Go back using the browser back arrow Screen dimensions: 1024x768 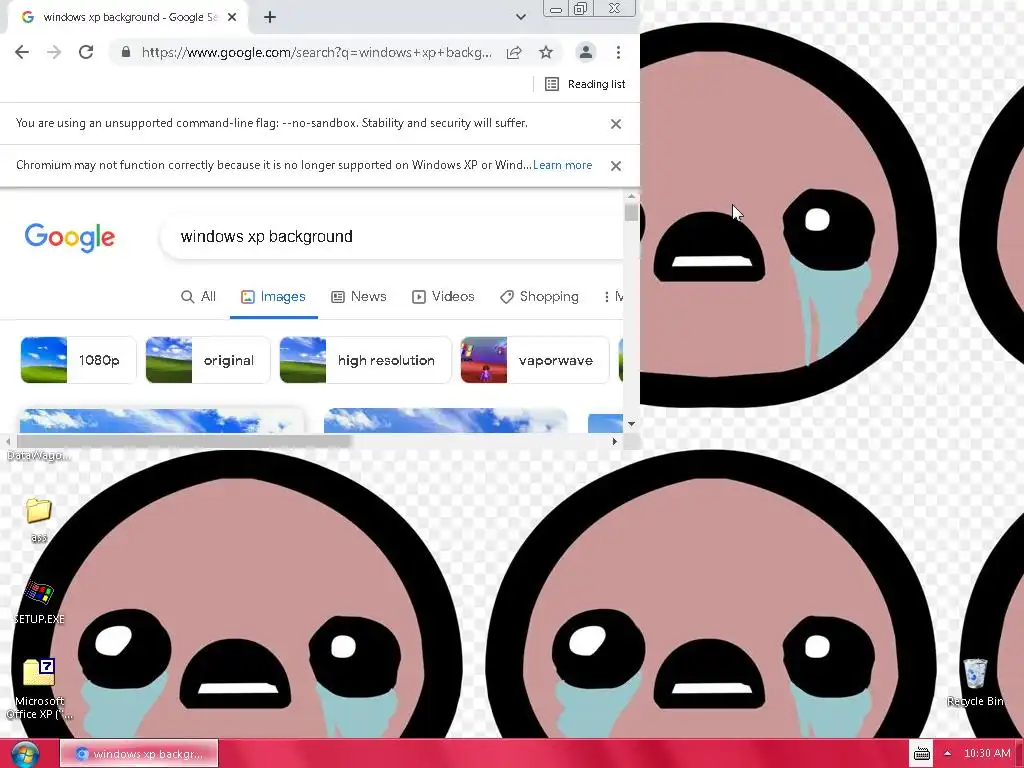(x=22, y=52)
